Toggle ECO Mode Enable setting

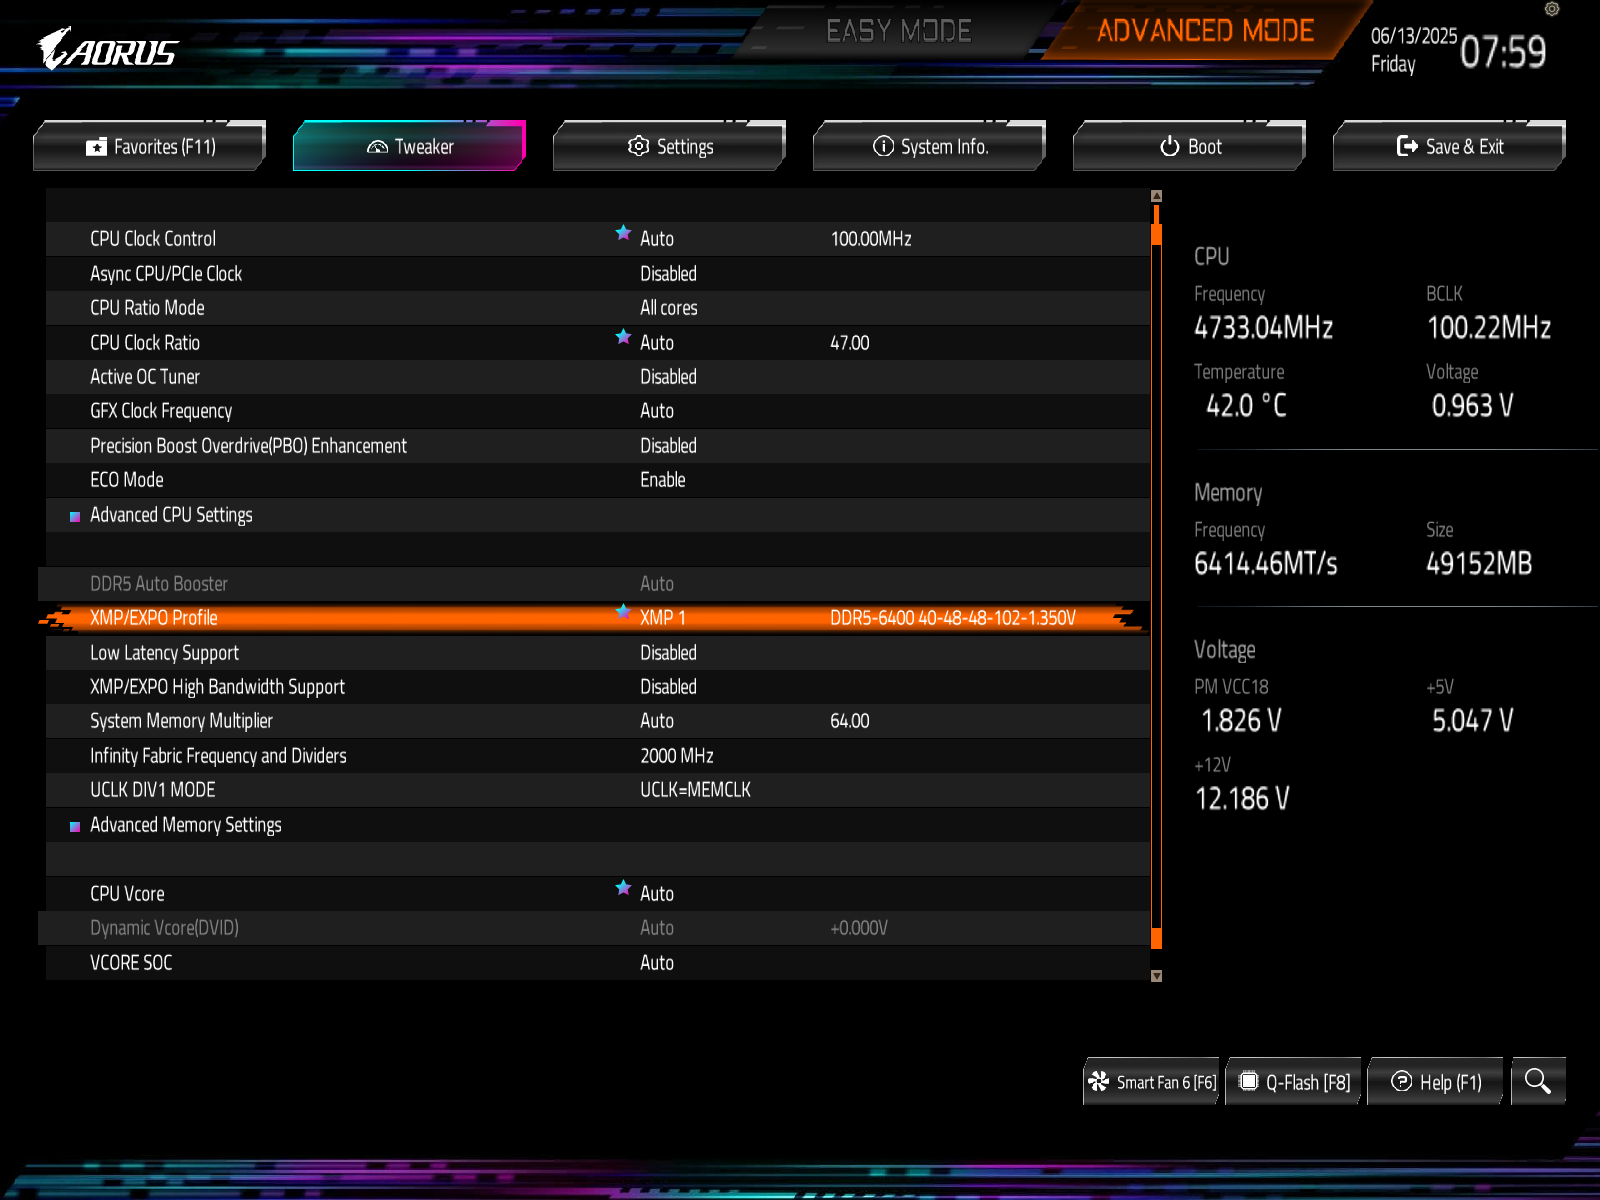[x=663, y=480]
